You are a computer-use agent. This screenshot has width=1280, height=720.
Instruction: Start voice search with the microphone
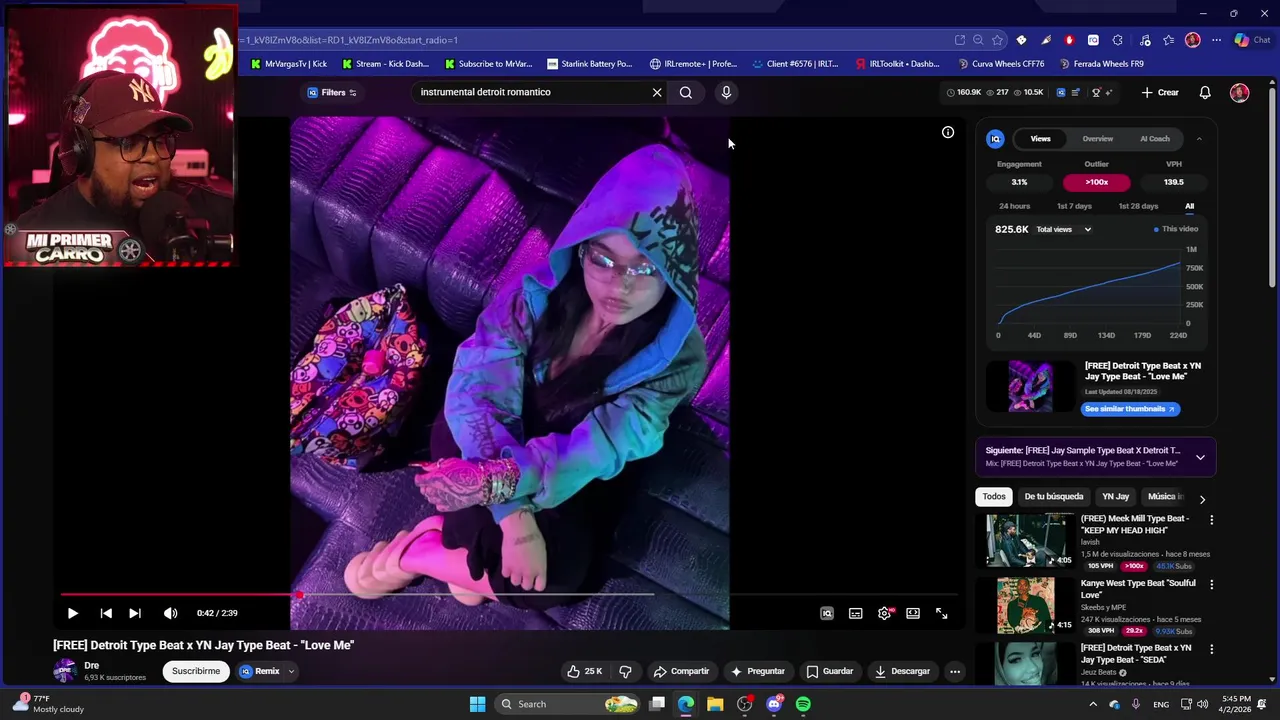click(726, 92)
